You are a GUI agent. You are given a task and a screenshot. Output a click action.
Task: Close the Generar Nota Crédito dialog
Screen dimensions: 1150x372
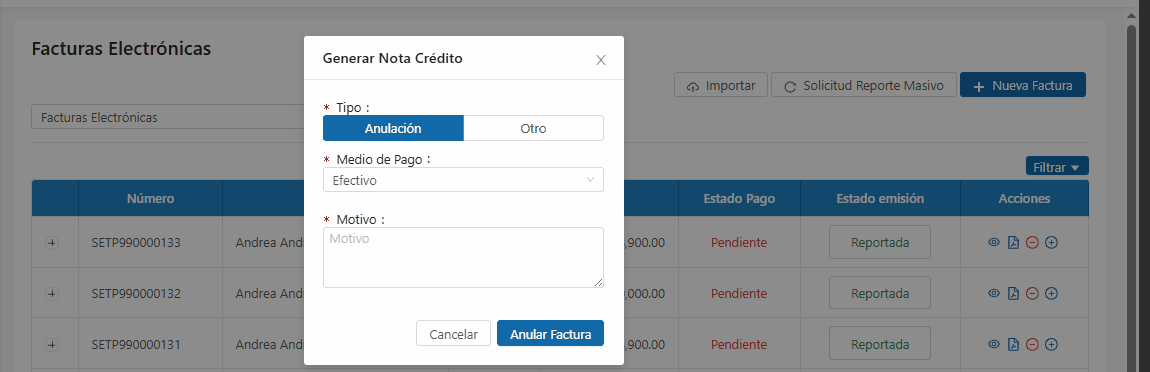[x=601, y=60]
